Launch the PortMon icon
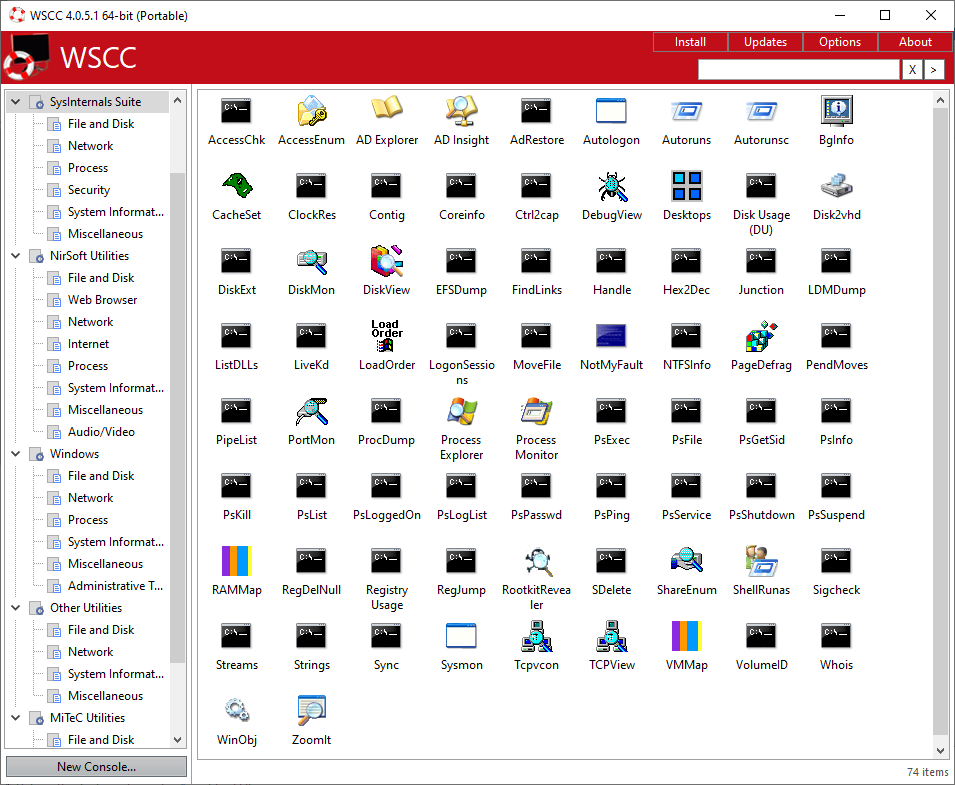The width and height of the screenshot is (955, 785). click(x=311, y=411)
